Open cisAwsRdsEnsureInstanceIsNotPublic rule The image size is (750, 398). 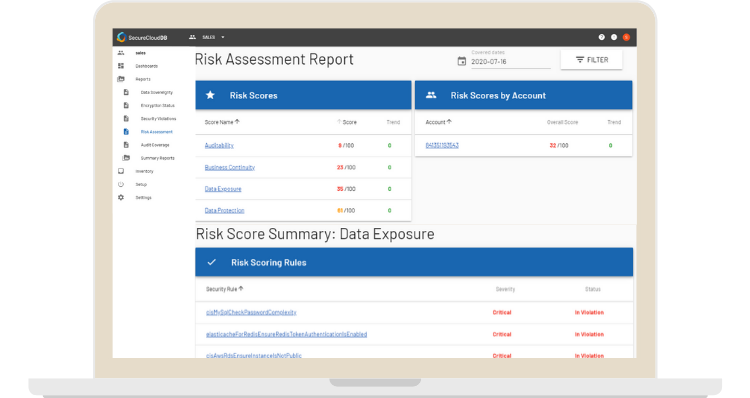tap(254, 355)
